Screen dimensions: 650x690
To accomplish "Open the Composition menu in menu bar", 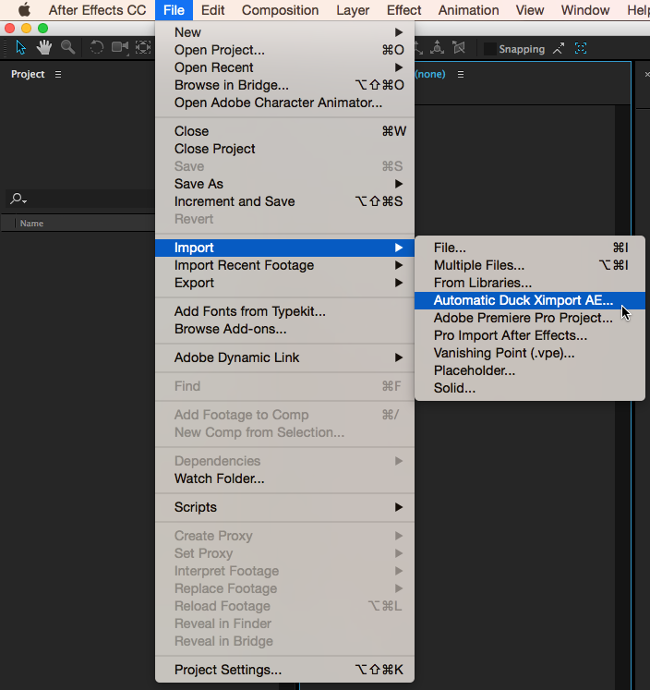I will click(x=280, y=10).
